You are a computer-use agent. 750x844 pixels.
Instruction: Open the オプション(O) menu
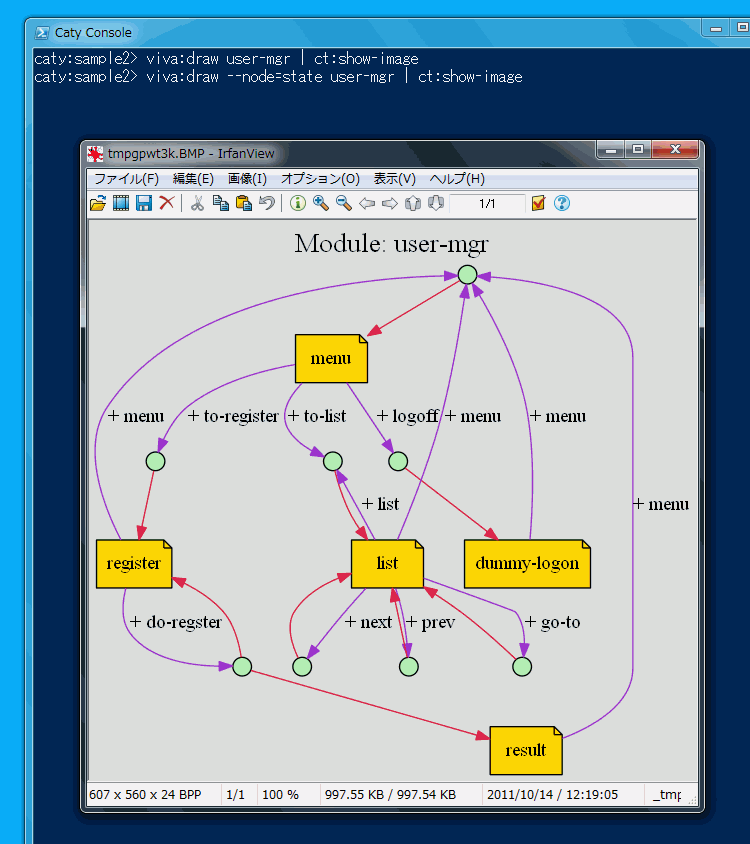click(x=320, y=179)
